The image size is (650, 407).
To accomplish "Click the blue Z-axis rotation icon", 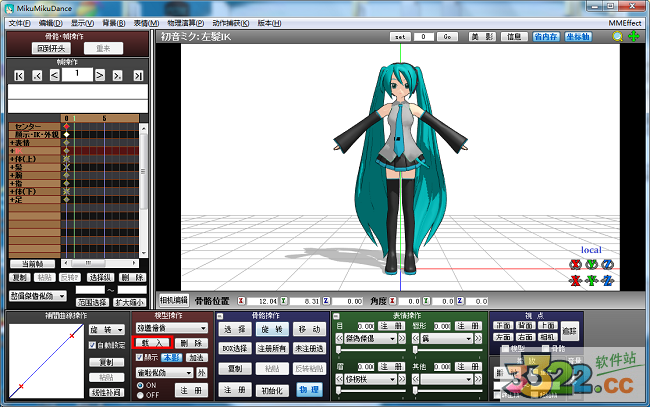I will (607, 264).
